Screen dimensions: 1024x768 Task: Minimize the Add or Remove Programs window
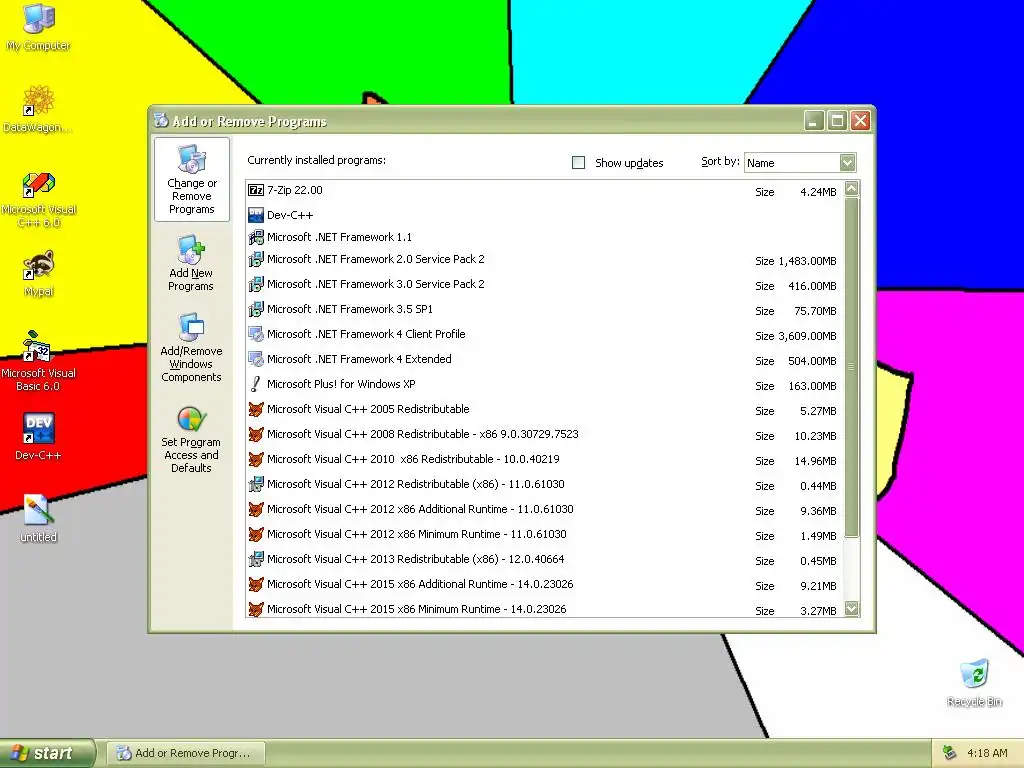(x=814, y=121)
